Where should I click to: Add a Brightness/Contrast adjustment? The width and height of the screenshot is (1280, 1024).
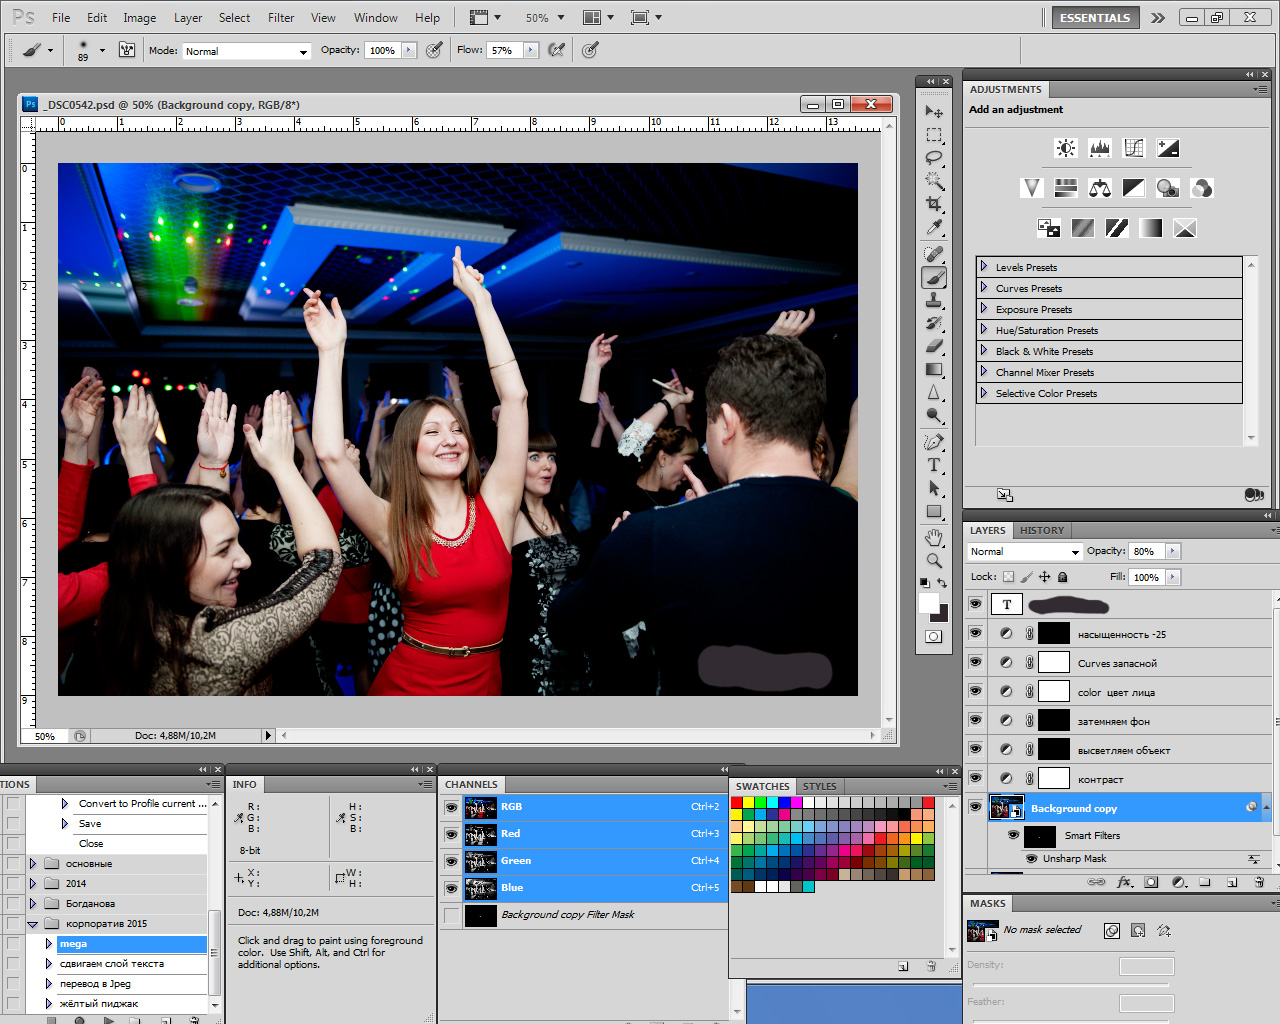1066,148
